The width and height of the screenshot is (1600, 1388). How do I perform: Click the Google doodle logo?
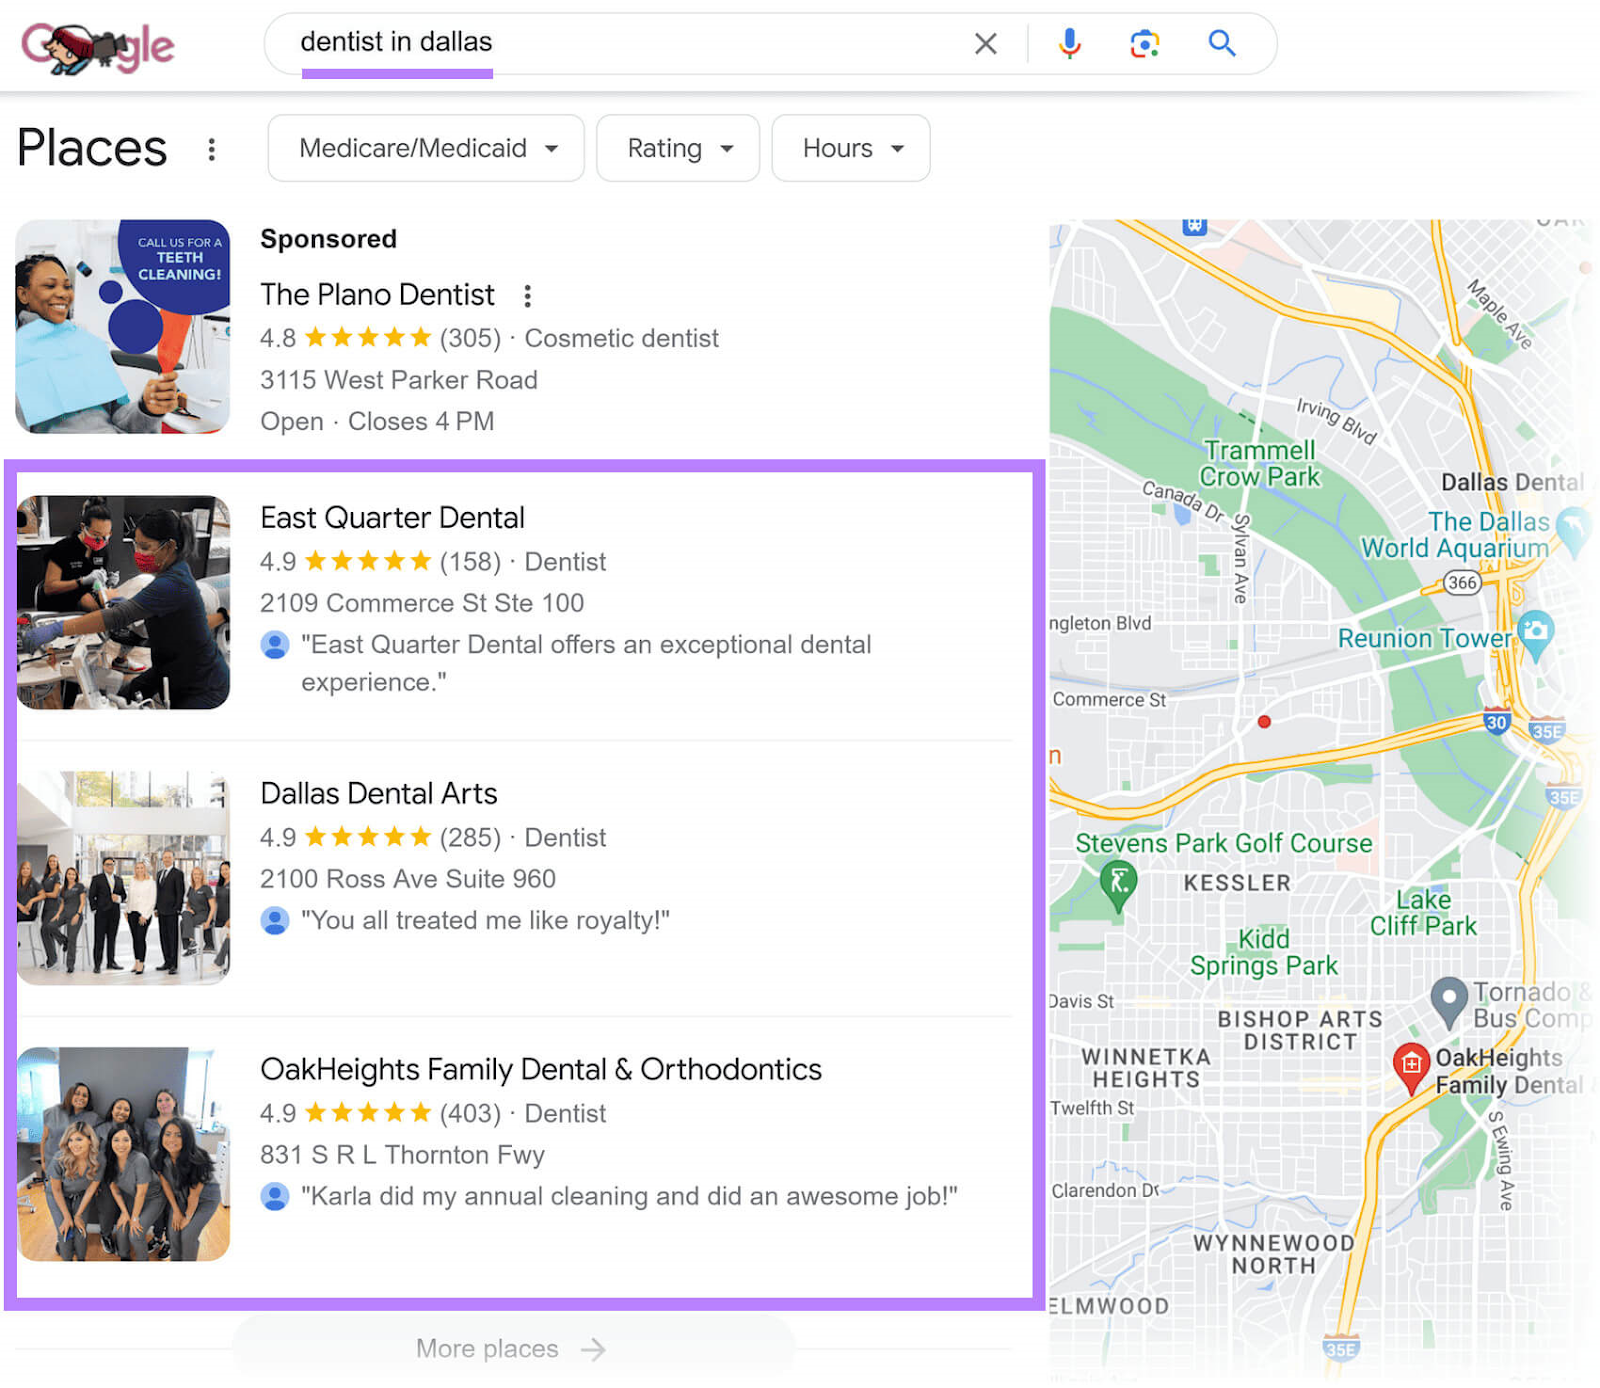click(97, 45)
